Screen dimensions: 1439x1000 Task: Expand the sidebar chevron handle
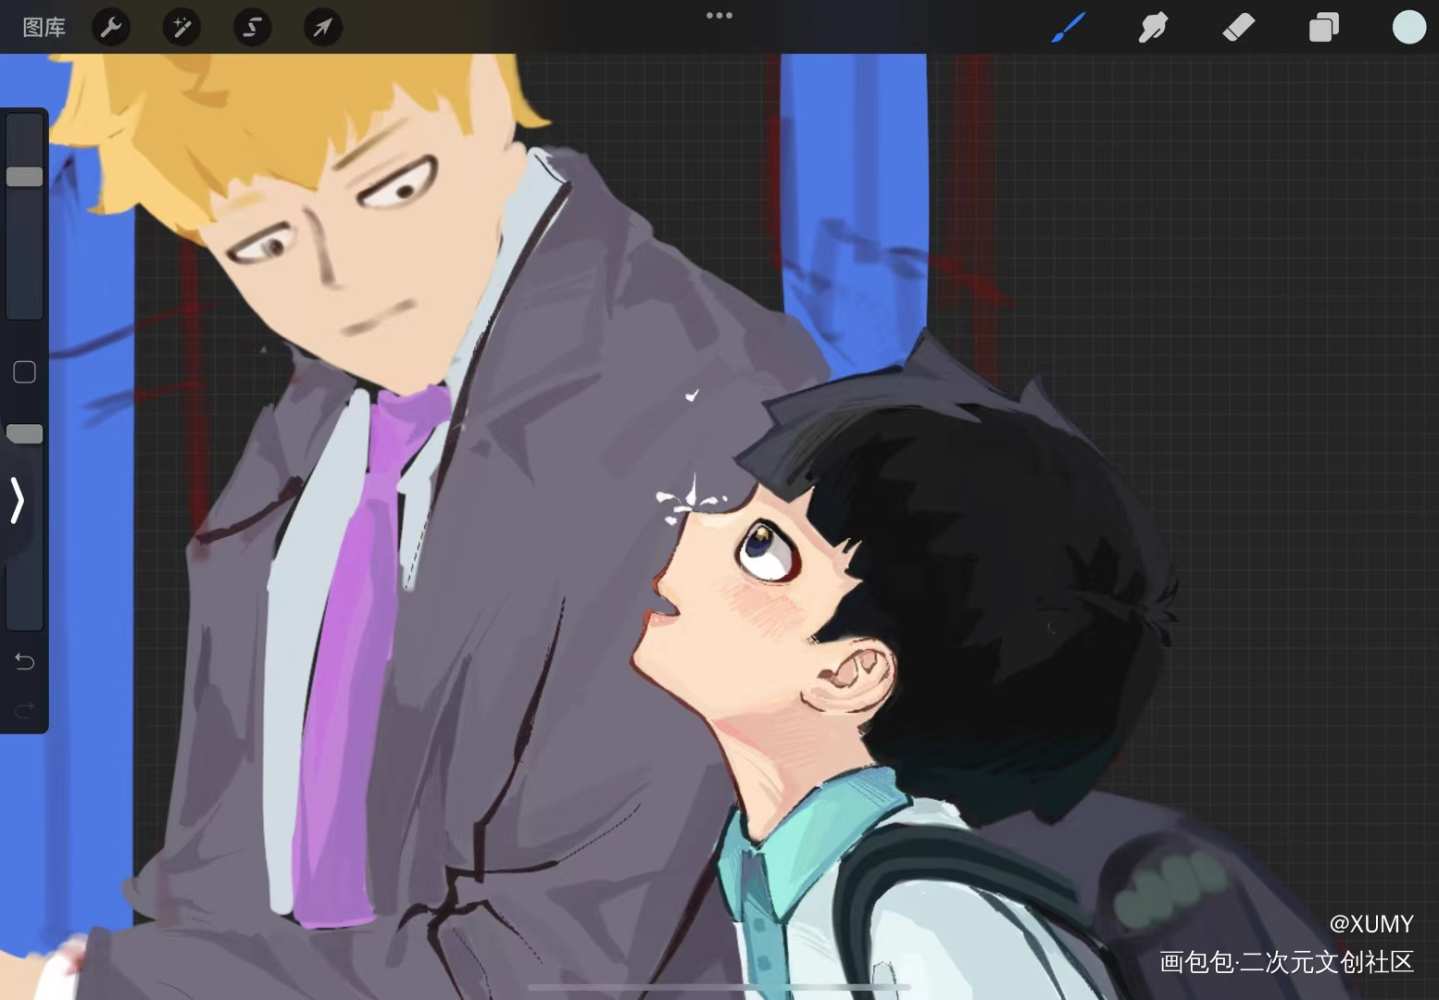16,500
